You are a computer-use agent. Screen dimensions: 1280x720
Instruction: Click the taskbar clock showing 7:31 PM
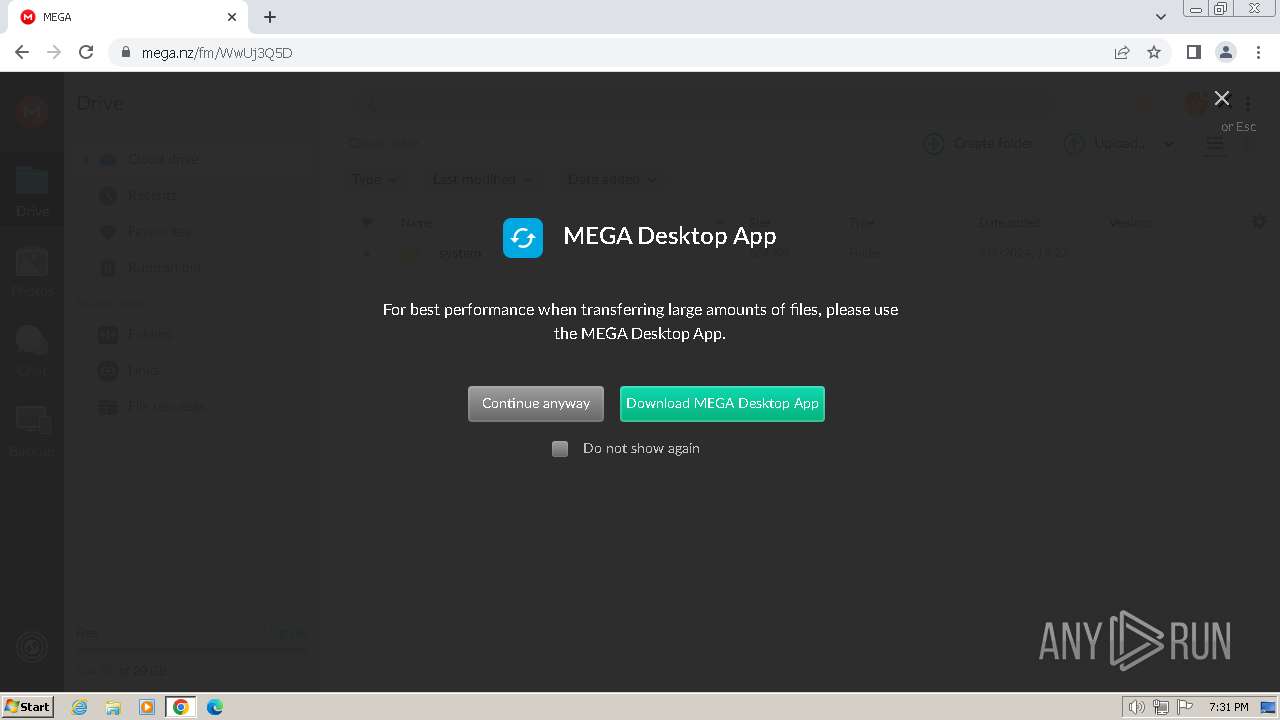click(x=1229, y=707)
